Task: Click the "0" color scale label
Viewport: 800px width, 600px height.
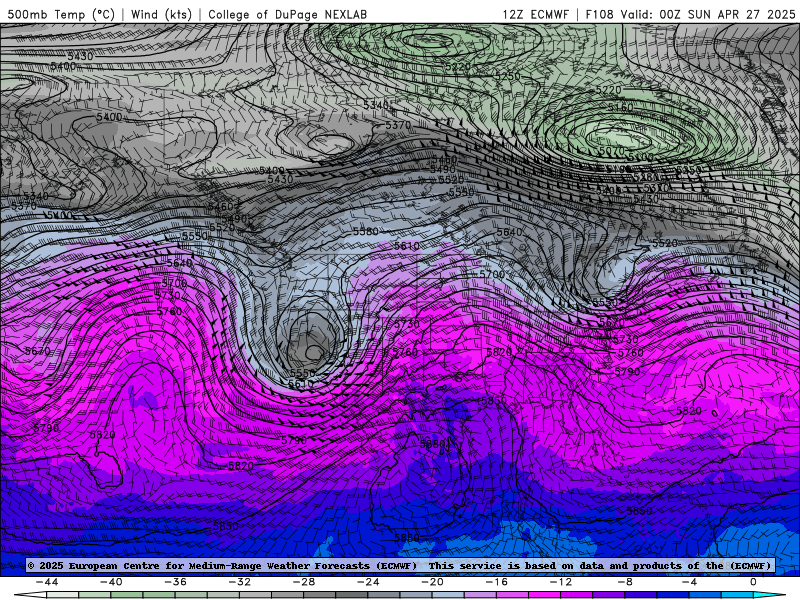Action: click(x=753, y=582)
